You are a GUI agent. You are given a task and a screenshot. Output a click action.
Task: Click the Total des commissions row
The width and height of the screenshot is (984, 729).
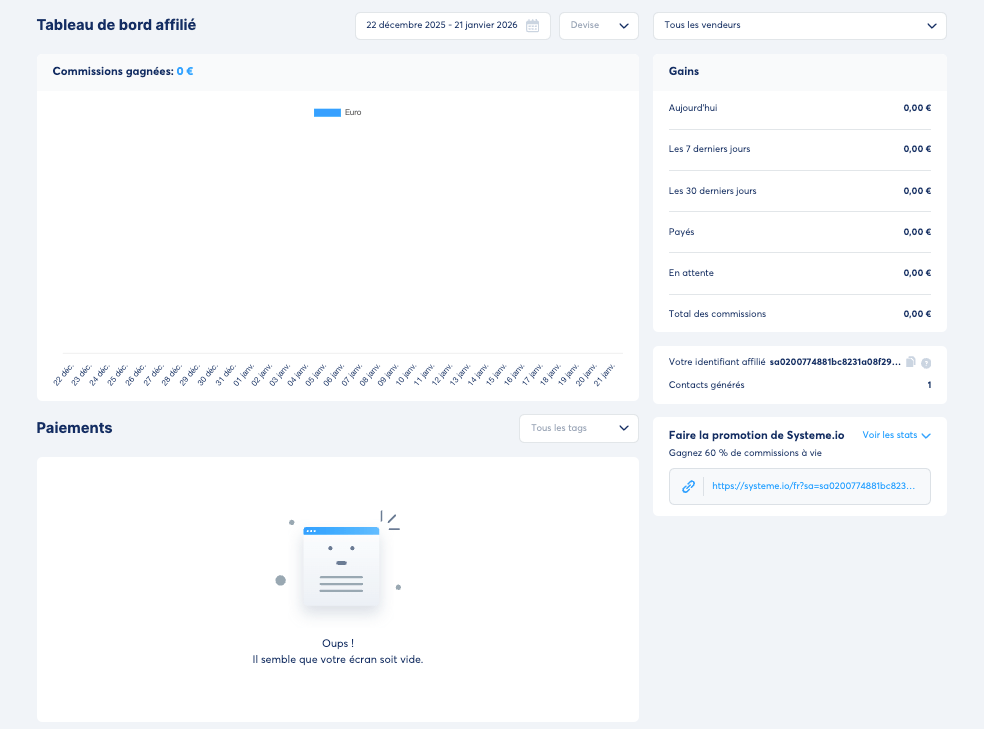799,314
